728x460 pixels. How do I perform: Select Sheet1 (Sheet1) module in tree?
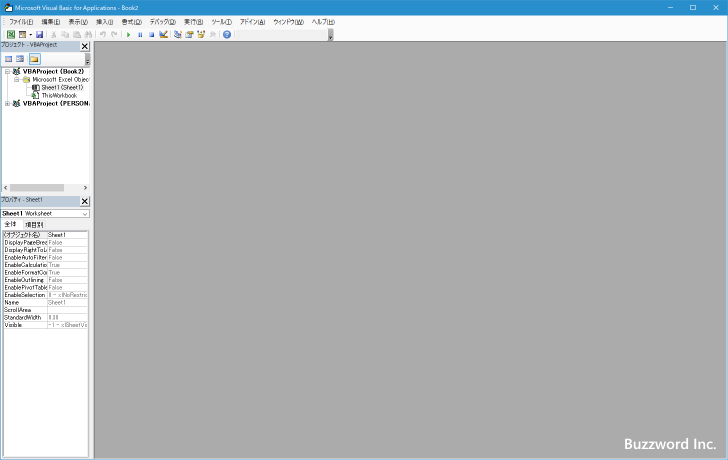coord(62,87)
